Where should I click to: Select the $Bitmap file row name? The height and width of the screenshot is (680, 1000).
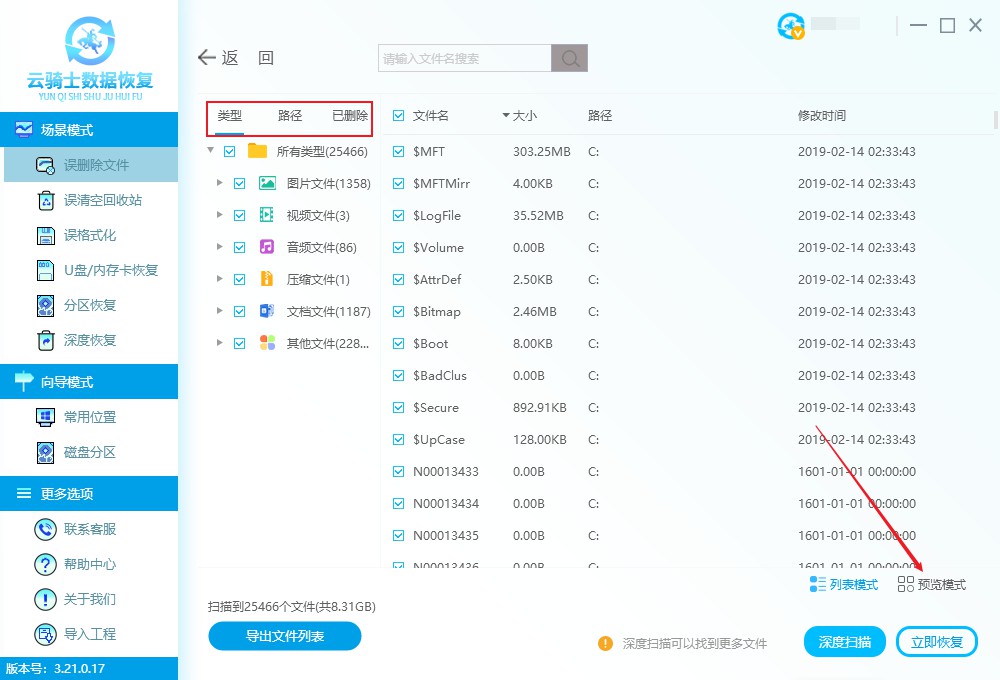[x=437, y=311]
